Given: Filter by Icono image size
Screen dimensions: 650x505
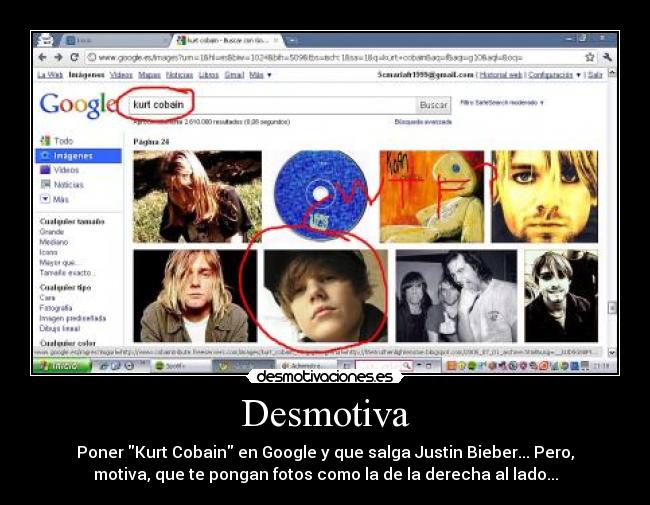Looking at the screenshot, I should 49,252.
